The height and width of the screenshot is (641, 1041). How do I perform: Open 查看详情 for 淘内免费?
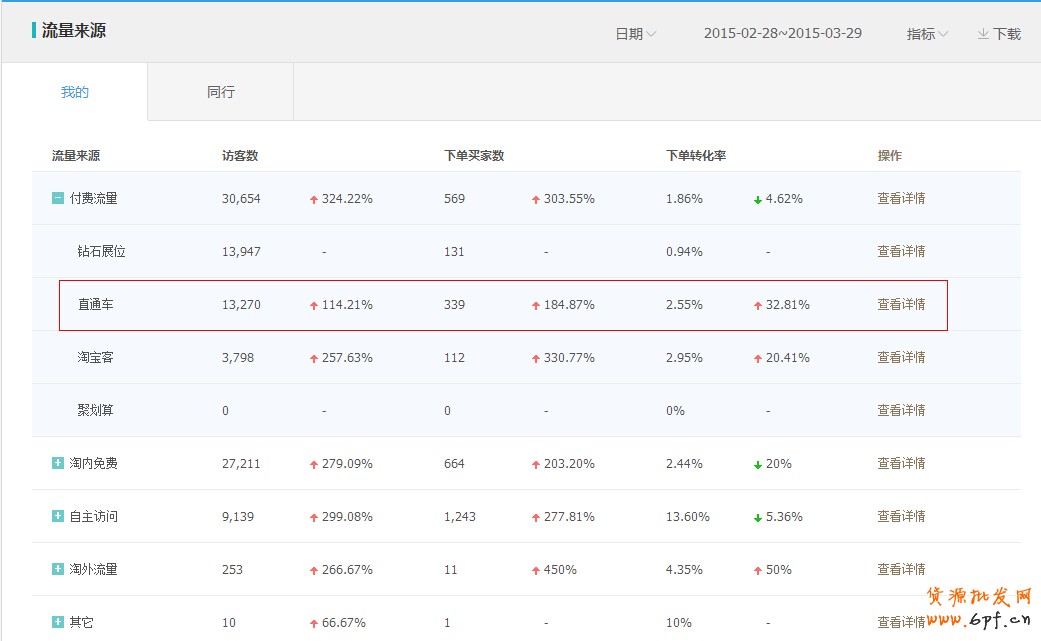point(901,463)
